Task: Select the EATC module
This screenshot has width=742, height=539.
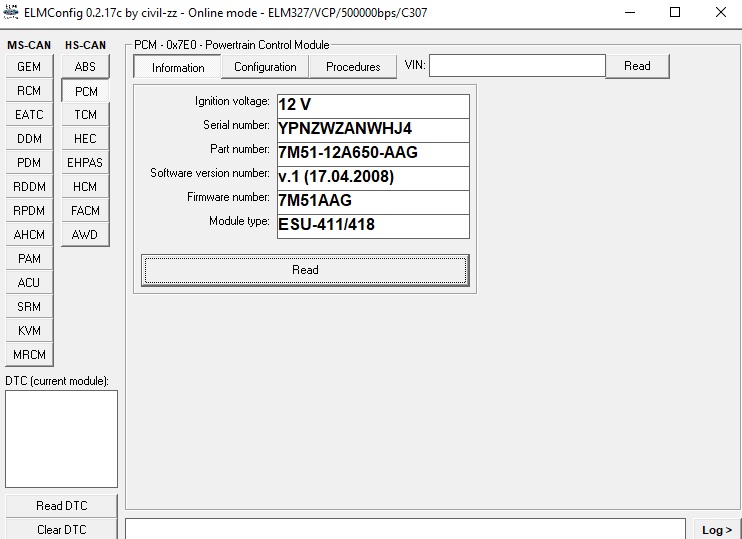Action: click(x=29, y=115)
